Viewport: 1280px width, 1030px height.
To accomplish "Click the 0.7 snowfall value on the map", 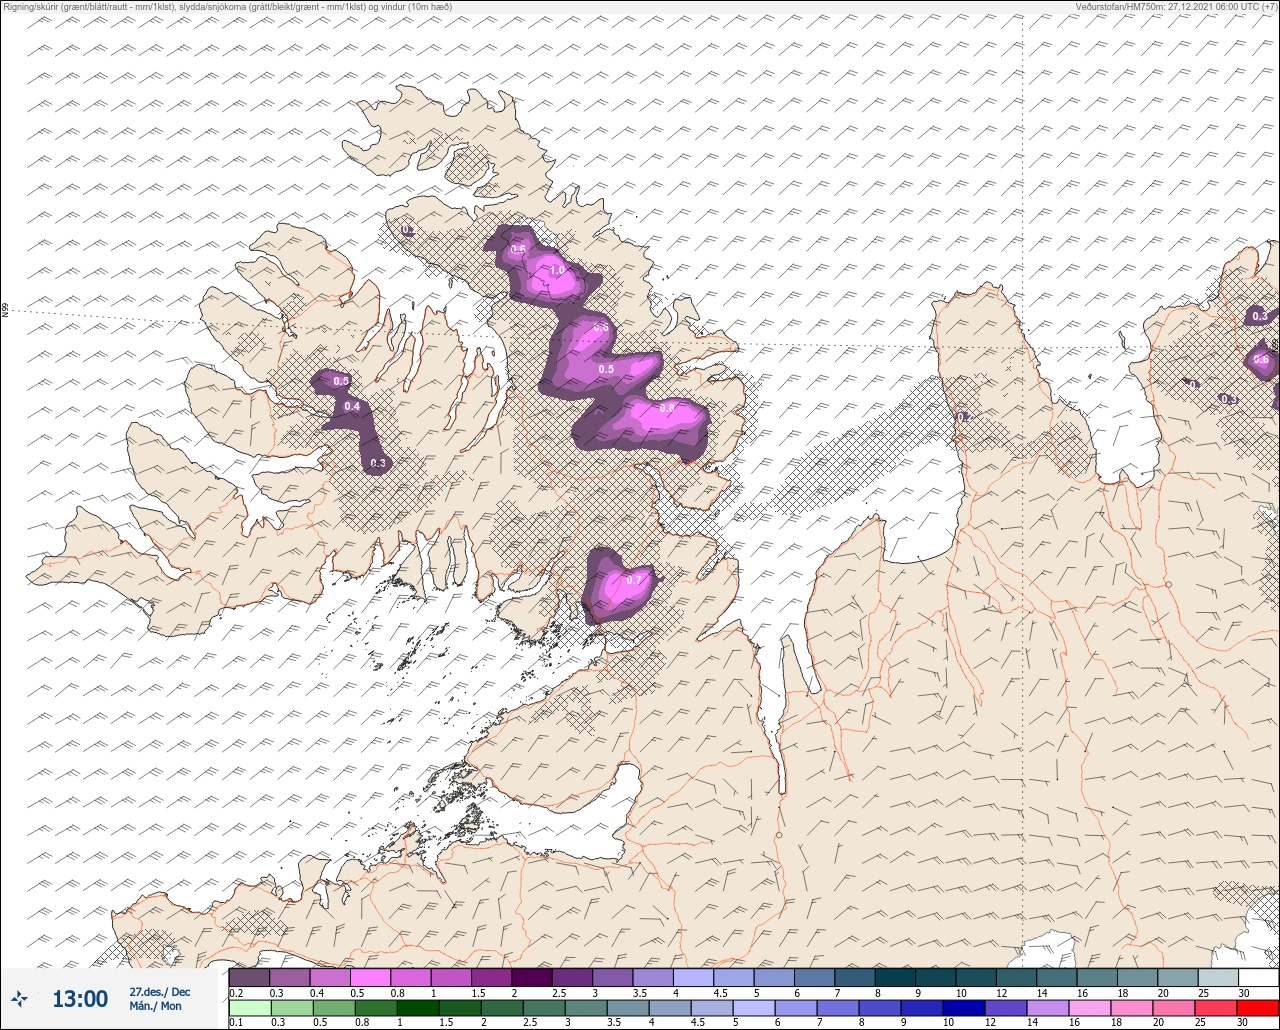I will pos(634,580).
